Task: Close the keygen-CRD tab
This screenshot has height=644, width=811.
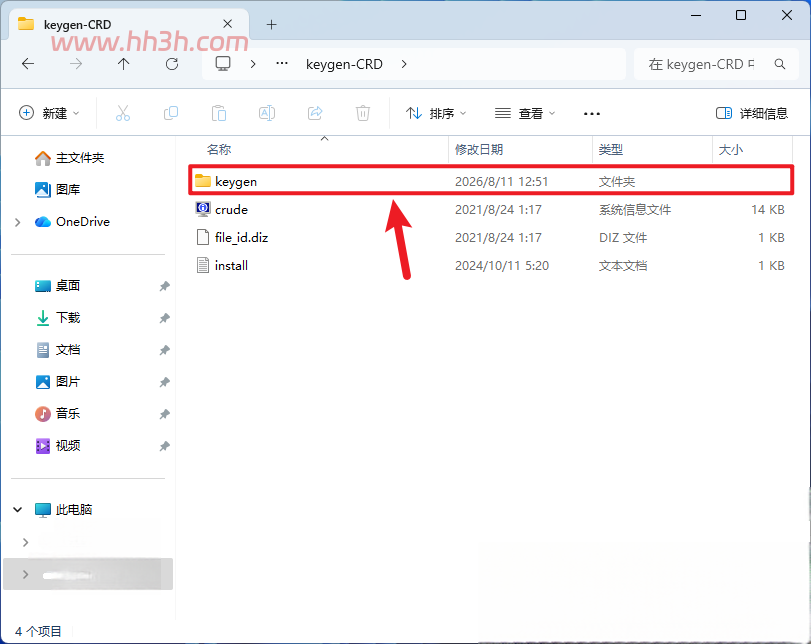Action: pos(228,24)
